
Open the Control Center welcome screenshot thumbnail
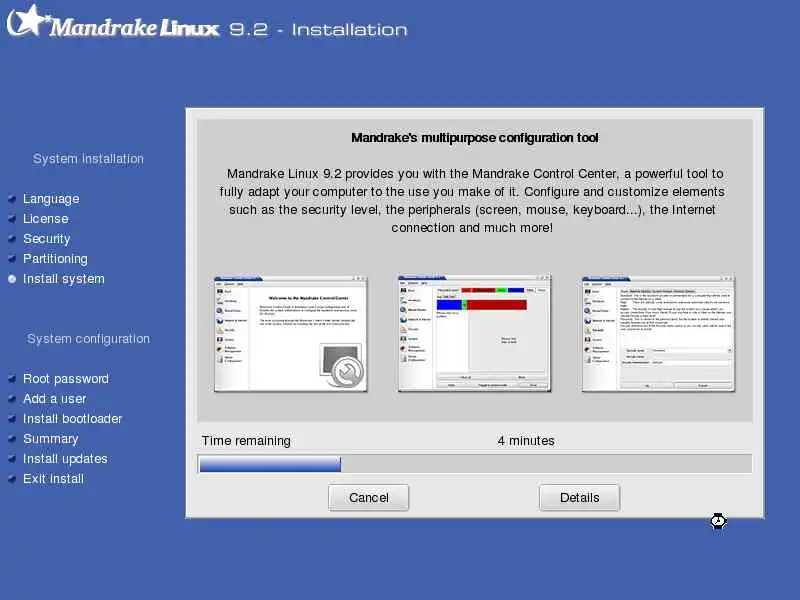[290, 334]
